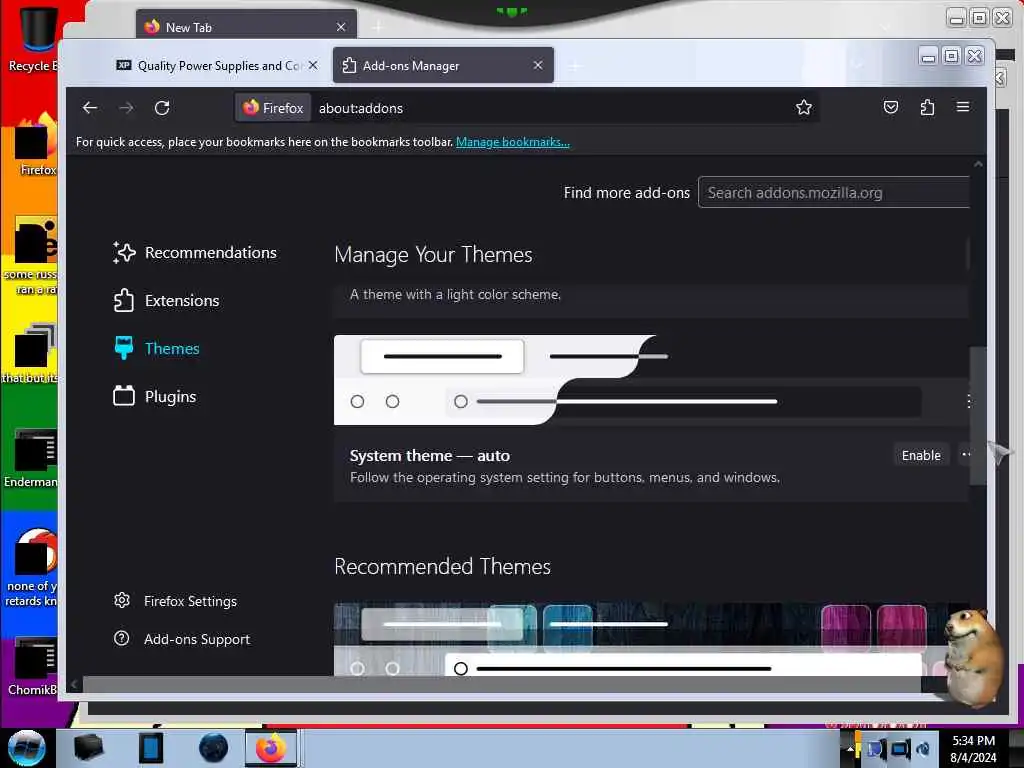Click the horizontal scrollbar at page bottom

502,684
